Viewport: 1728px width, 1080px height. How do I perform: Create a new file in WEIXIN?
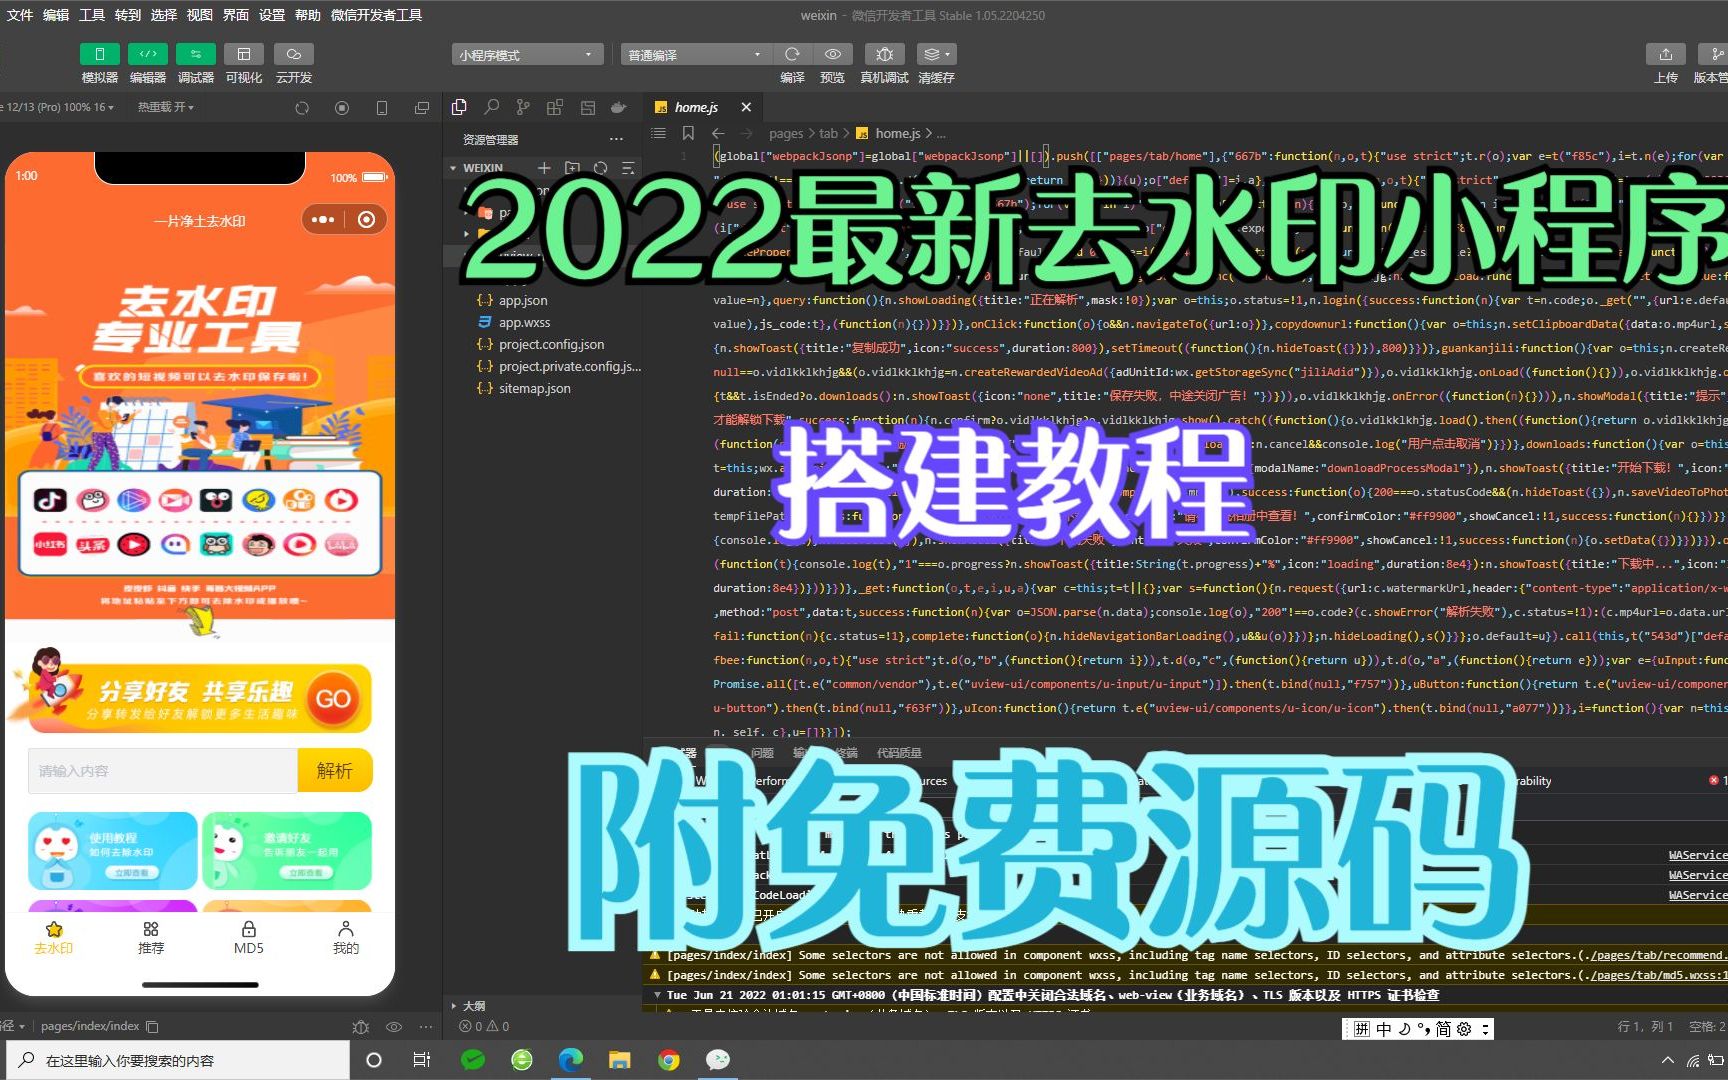click(x=544, y=168)
